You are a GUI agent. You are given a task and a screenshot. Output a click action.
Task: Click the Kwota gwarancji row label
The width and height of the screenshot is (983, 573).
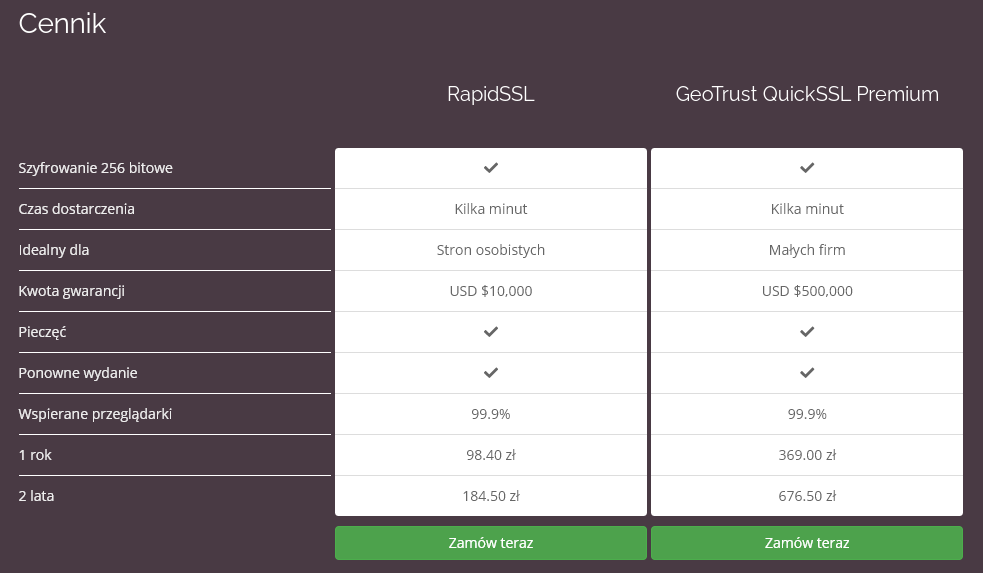pos(71,291)
